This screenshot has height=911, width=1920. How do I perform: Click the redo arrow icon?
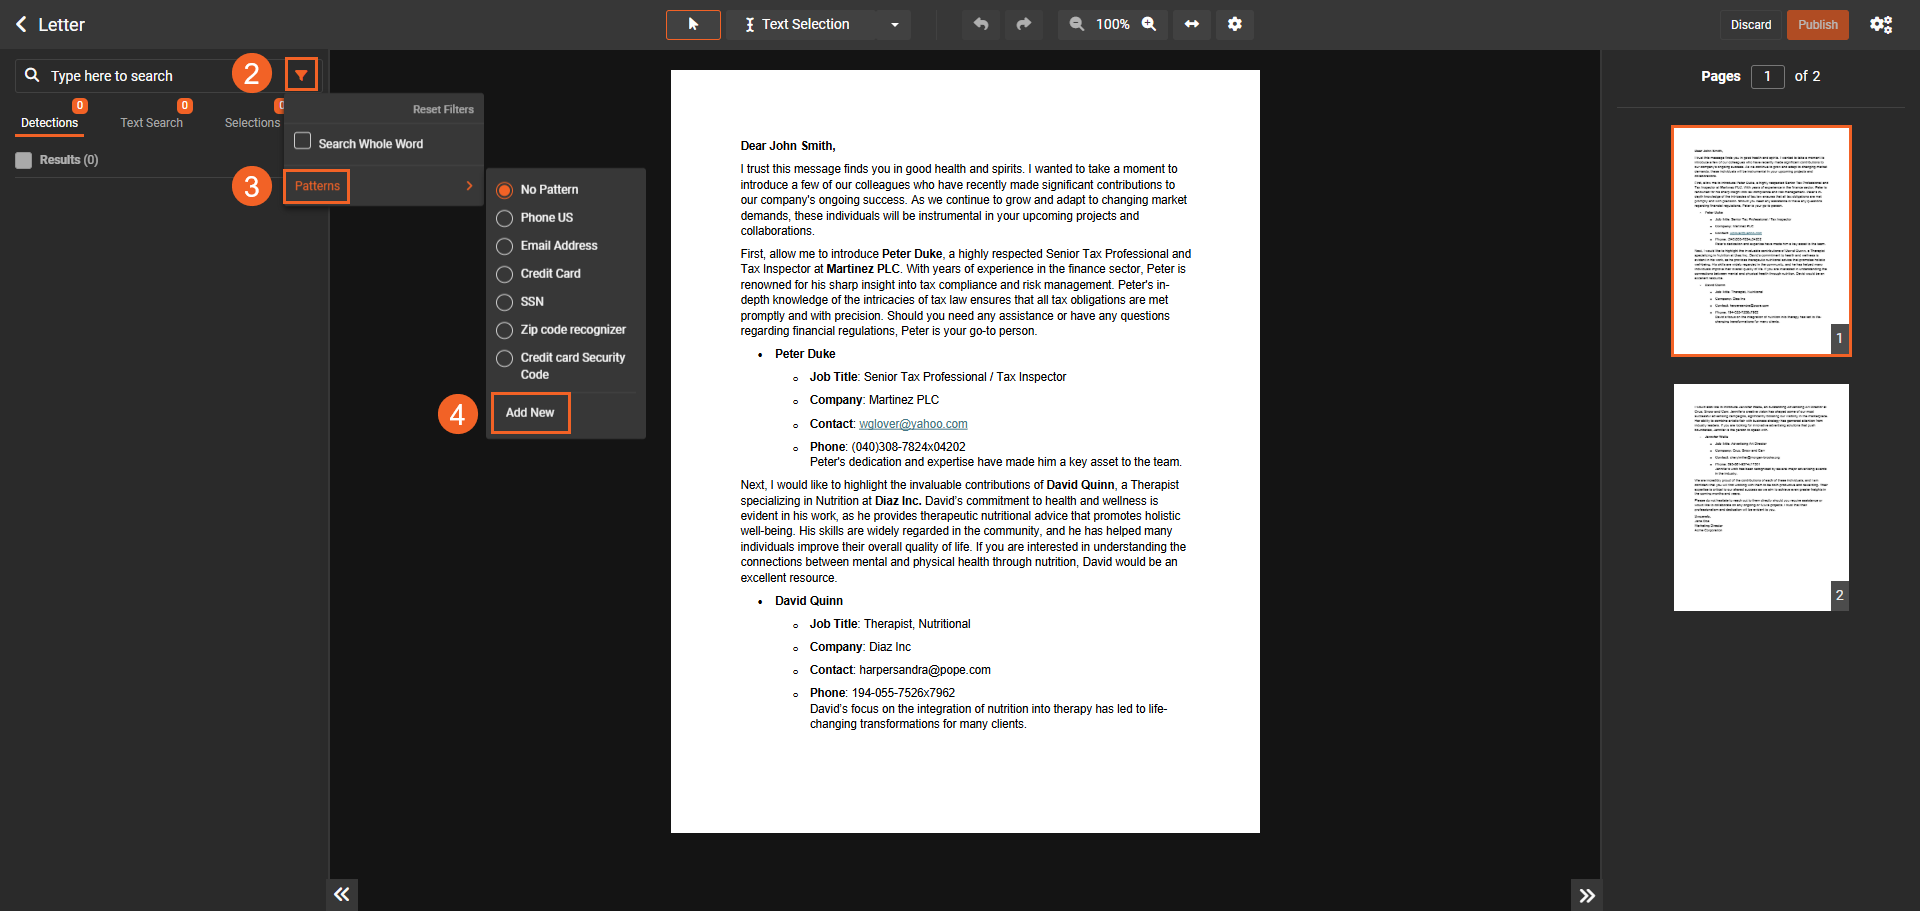click(x=1023, y=24)
